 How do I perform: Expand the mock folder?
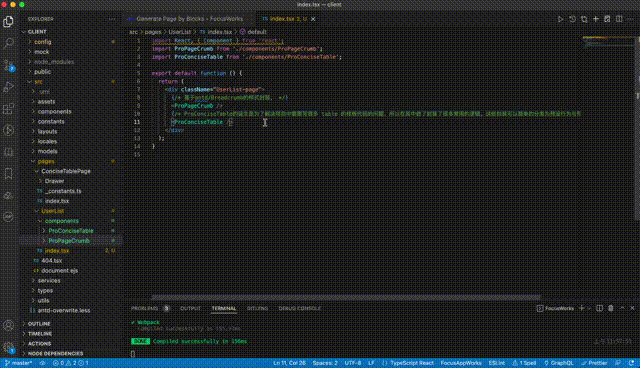tap(42, 52)
